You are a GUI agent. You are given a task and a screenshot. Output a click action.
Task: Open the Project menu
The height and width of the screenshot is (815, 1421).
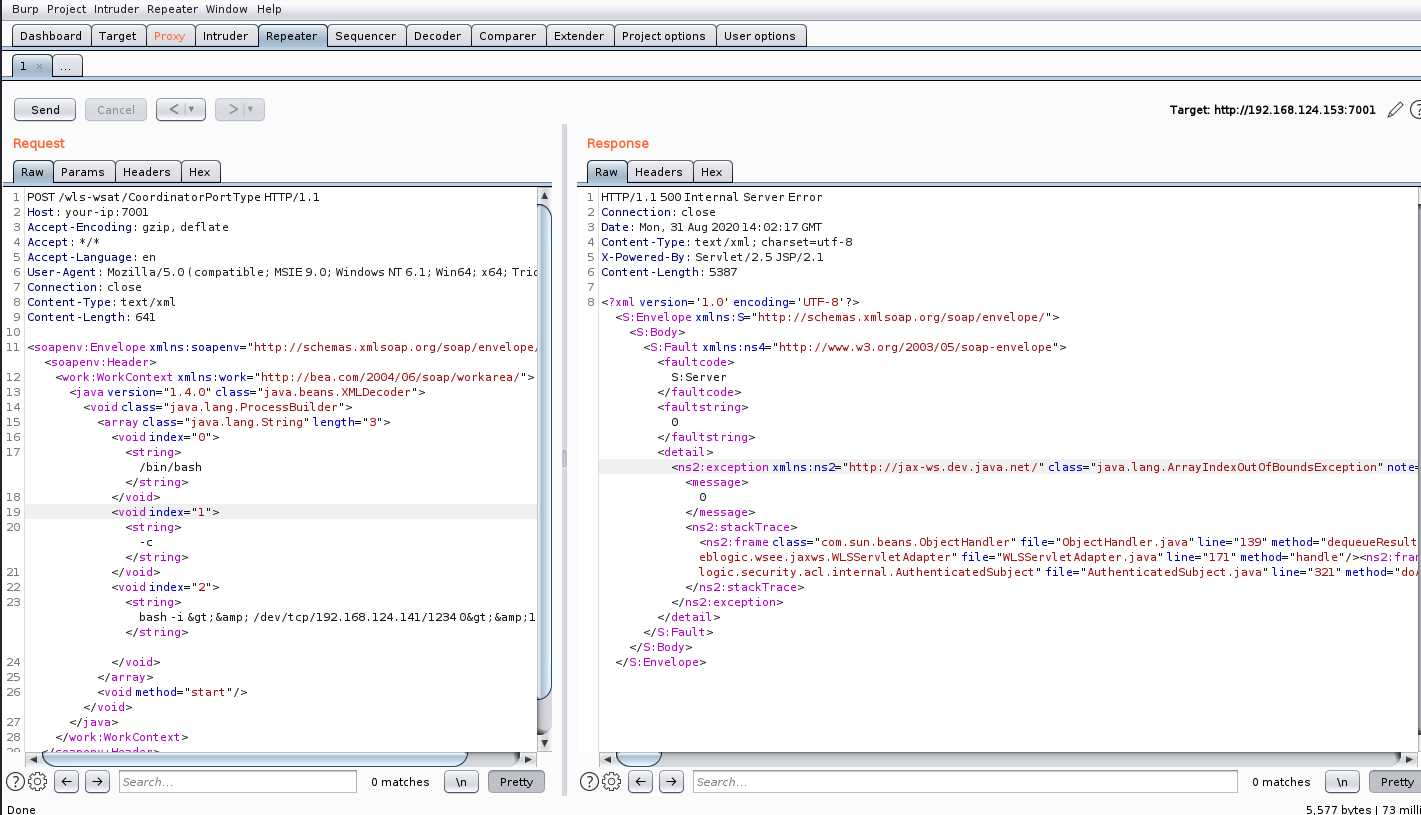[67, 9]
